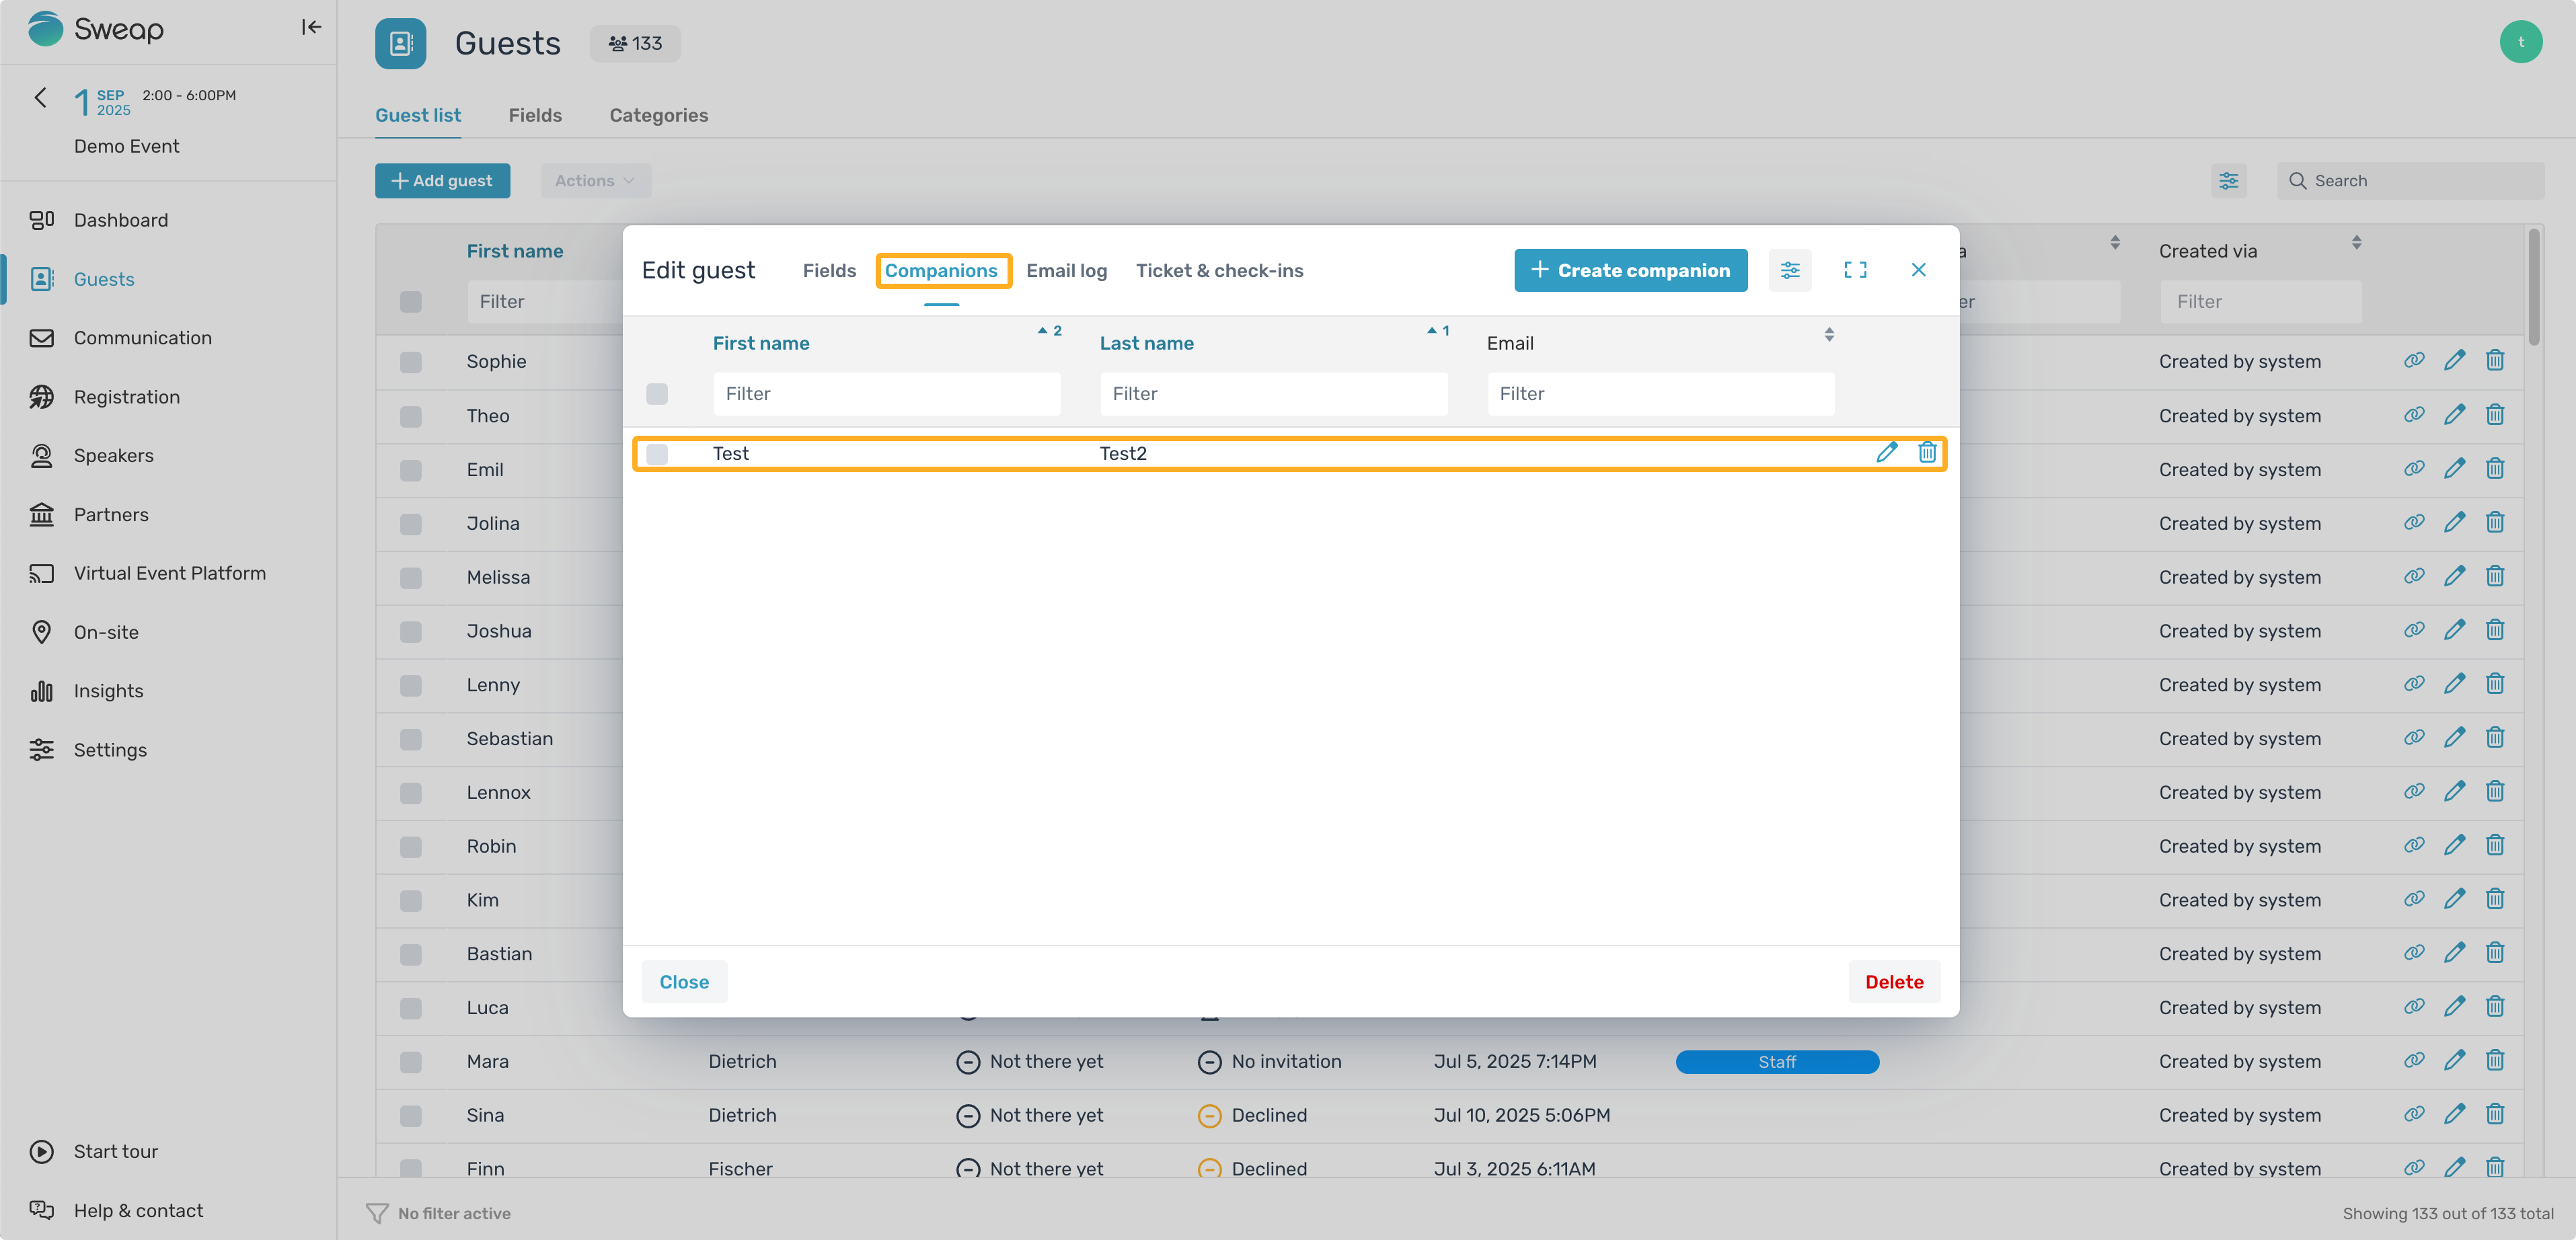Switch to the page-level Fields tab
2576x1240 pixels.
(x=535, y=115)
